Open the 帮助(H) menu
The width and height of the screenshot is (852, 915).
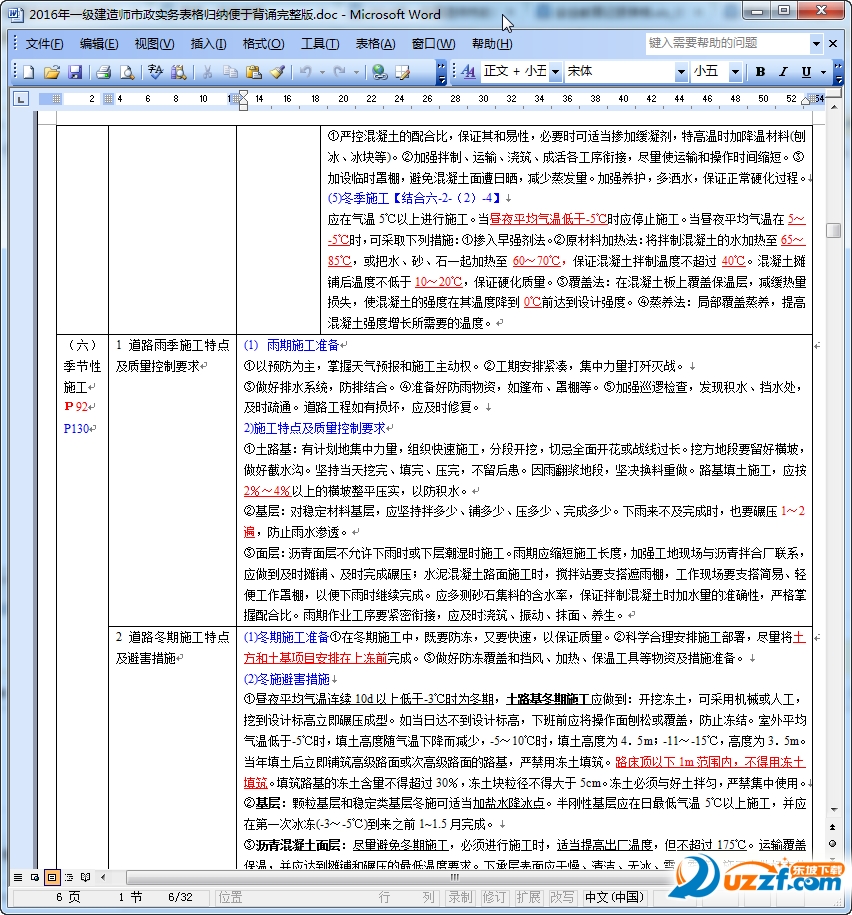click(x=492, y=44)
